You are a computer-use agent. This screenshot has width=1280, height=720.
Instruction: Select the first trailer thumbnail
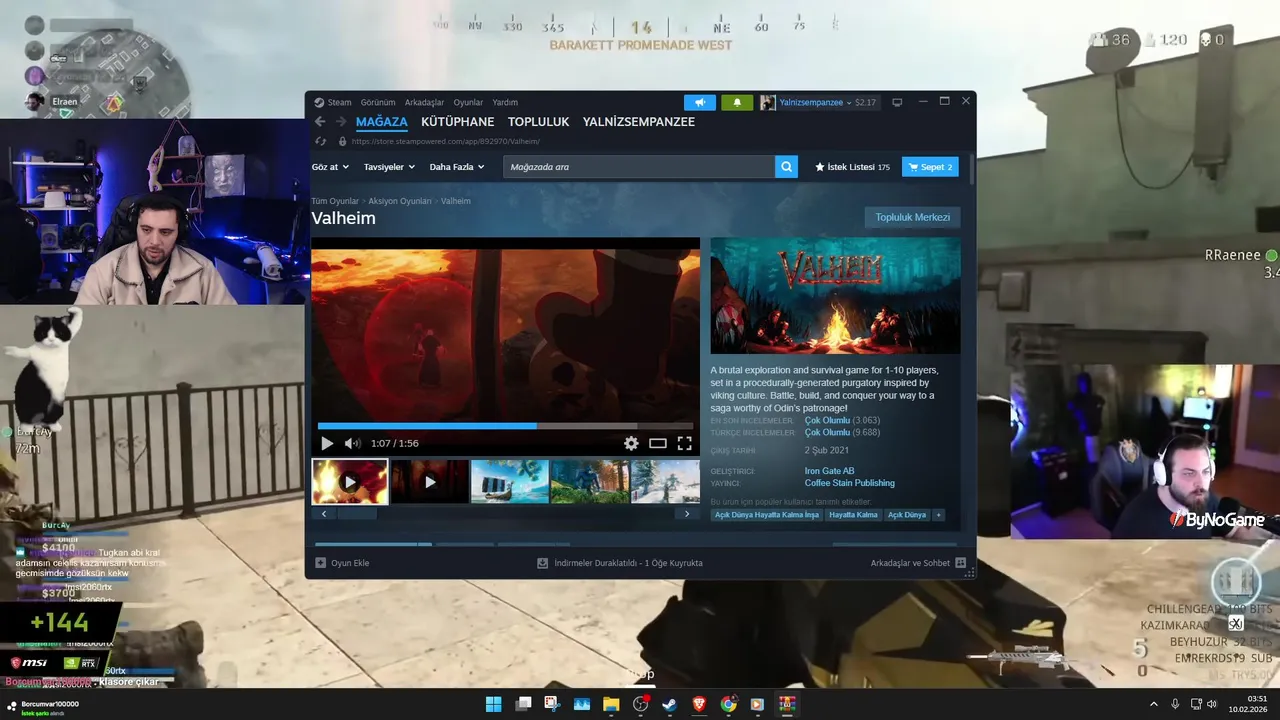tap(350, 481)
